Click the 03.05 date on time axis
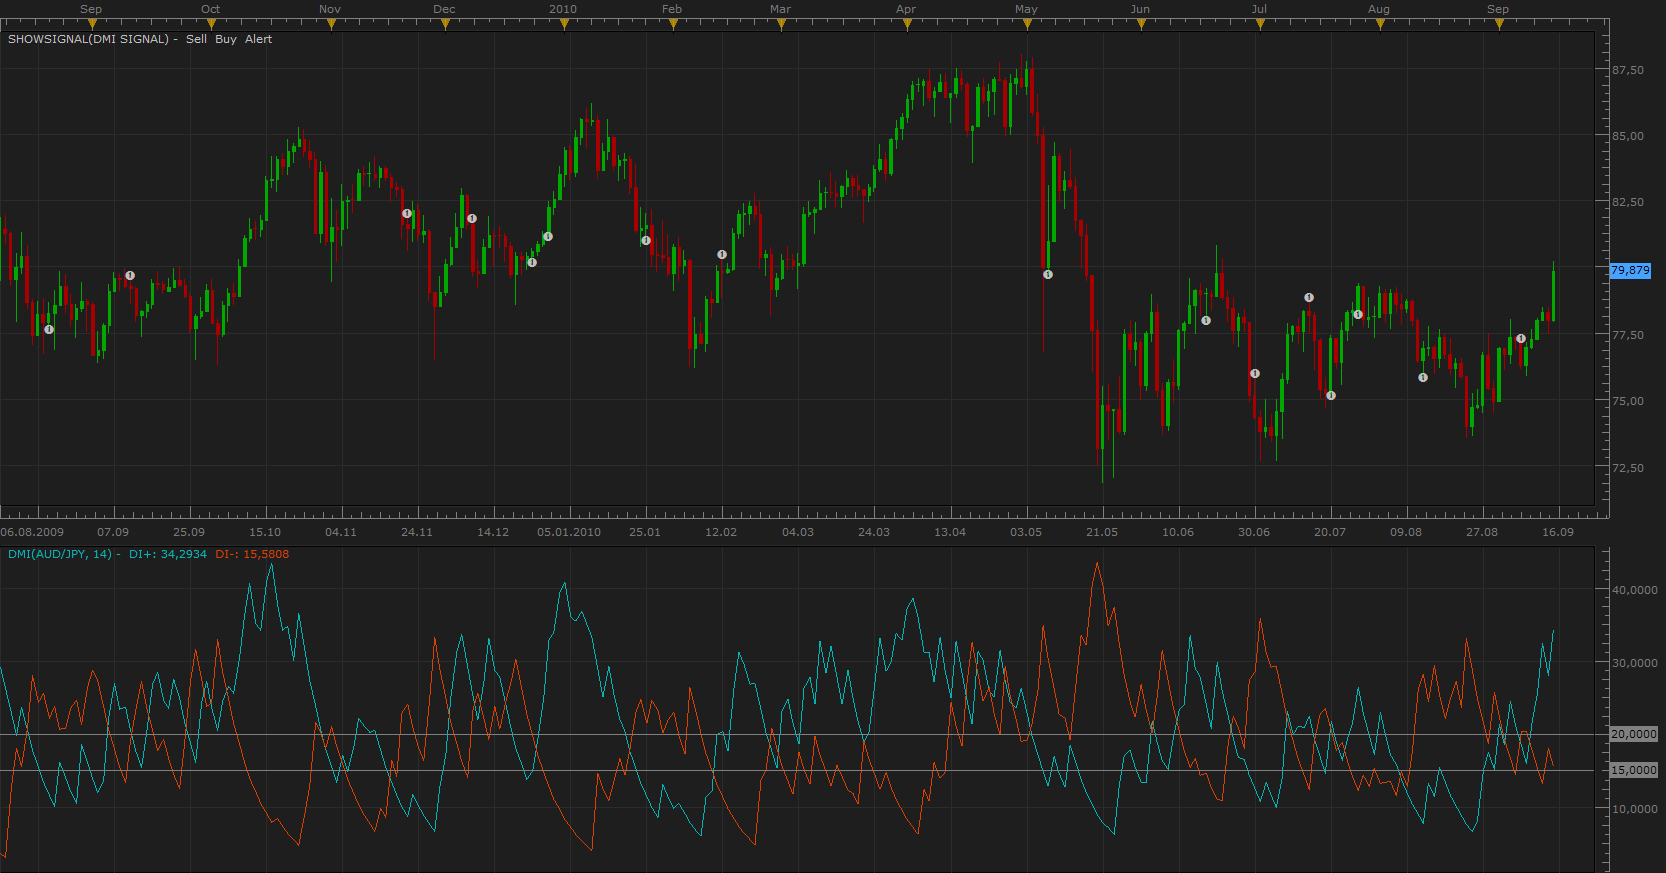1666x873 pixels. (1026, 532)
